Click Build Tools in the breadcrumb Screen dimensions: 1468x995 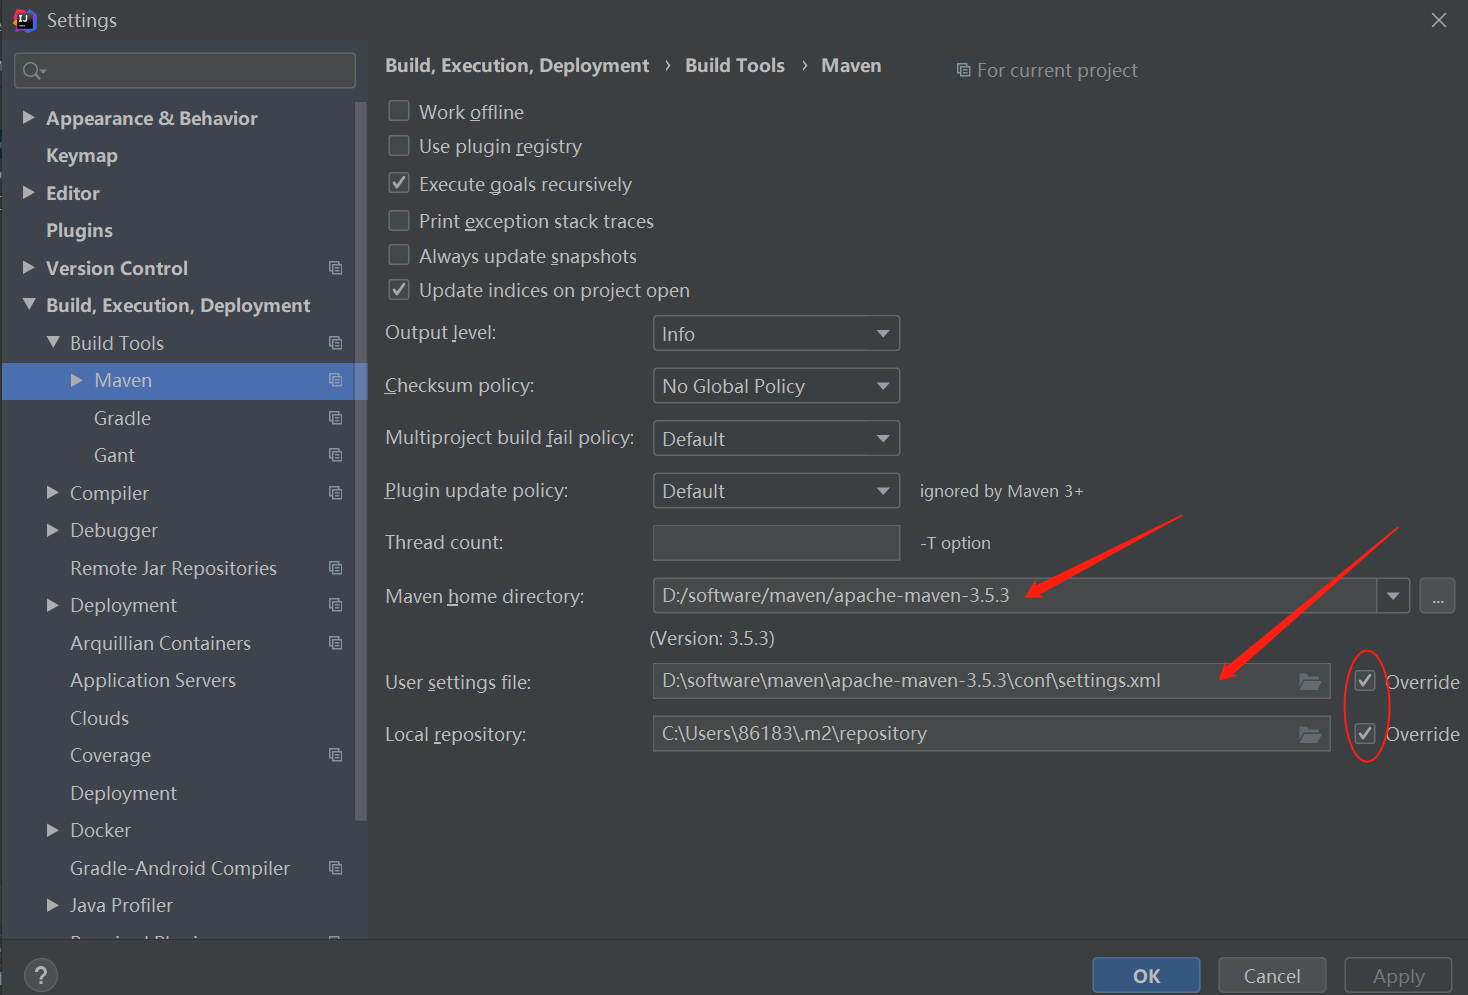point(735,65)
